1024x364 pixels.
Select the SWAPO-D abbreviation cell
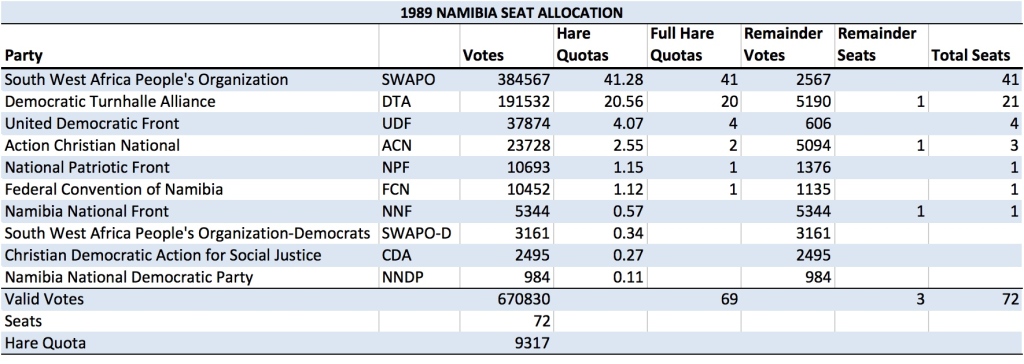click(x=409, y=233)
